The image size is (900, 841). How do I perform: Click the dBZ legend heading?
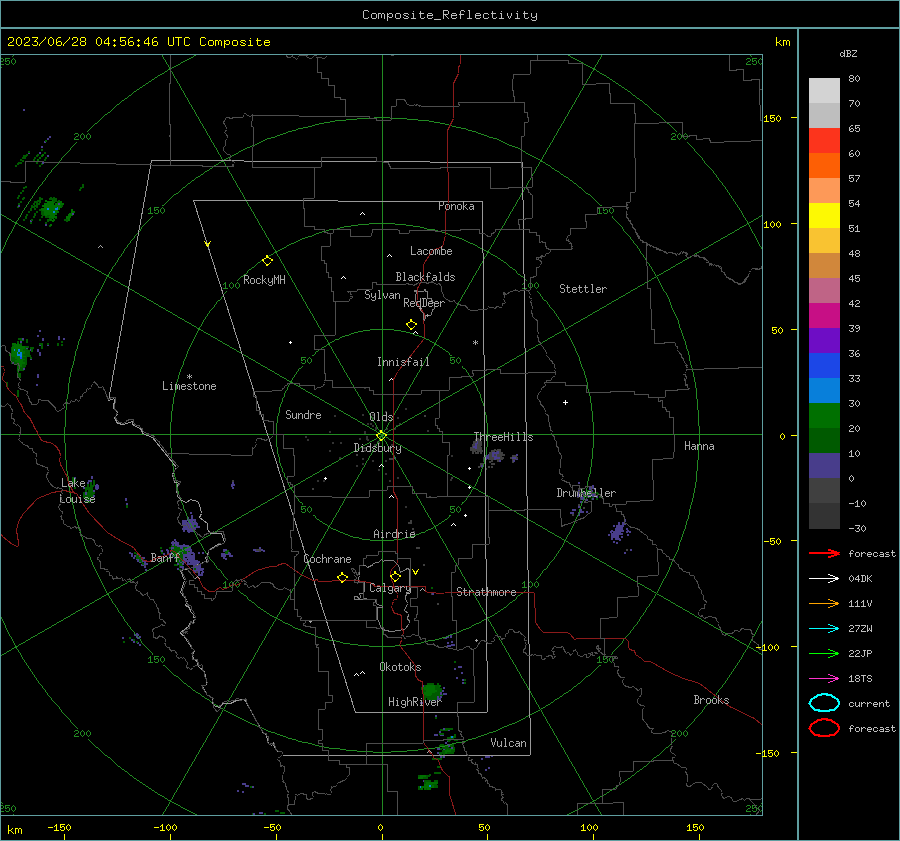pyautogui.click(x=848, y=53)
